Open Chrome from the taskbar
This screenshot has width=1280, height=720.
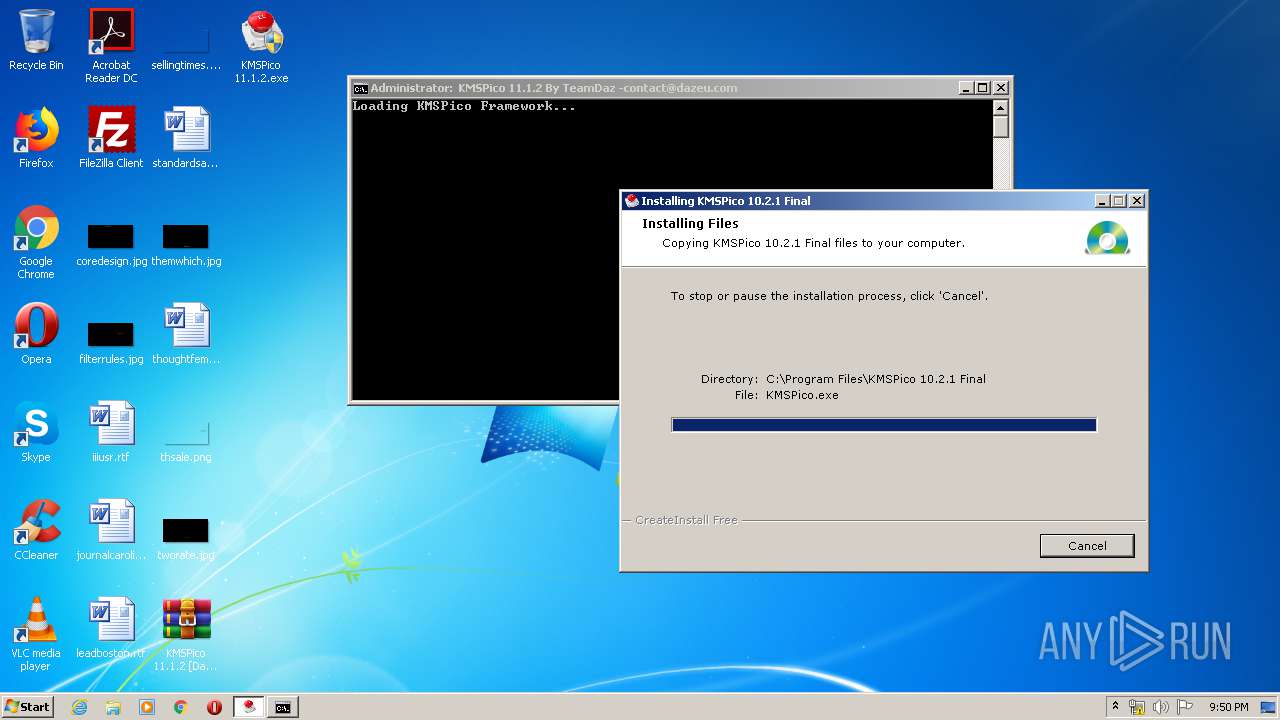(x=181, y=707)
